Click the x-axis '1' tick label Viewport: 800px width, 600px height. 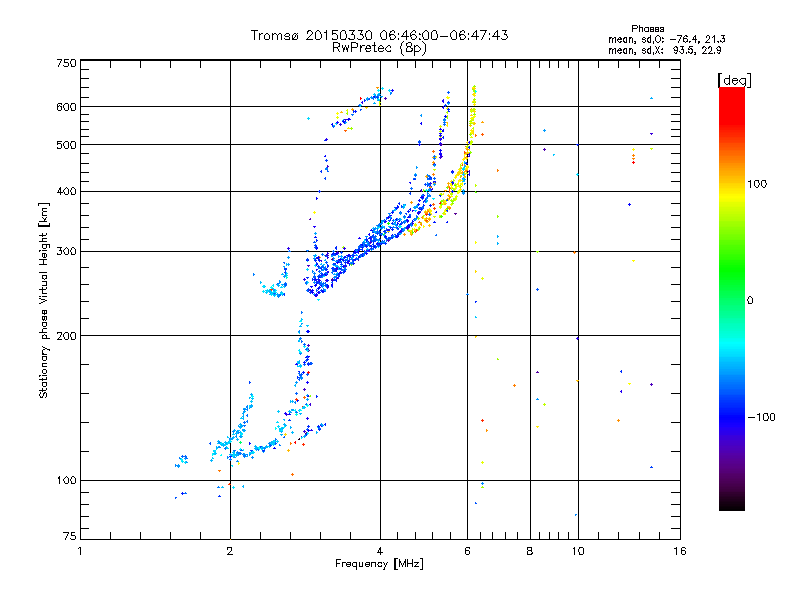click(x=80, y=551)
